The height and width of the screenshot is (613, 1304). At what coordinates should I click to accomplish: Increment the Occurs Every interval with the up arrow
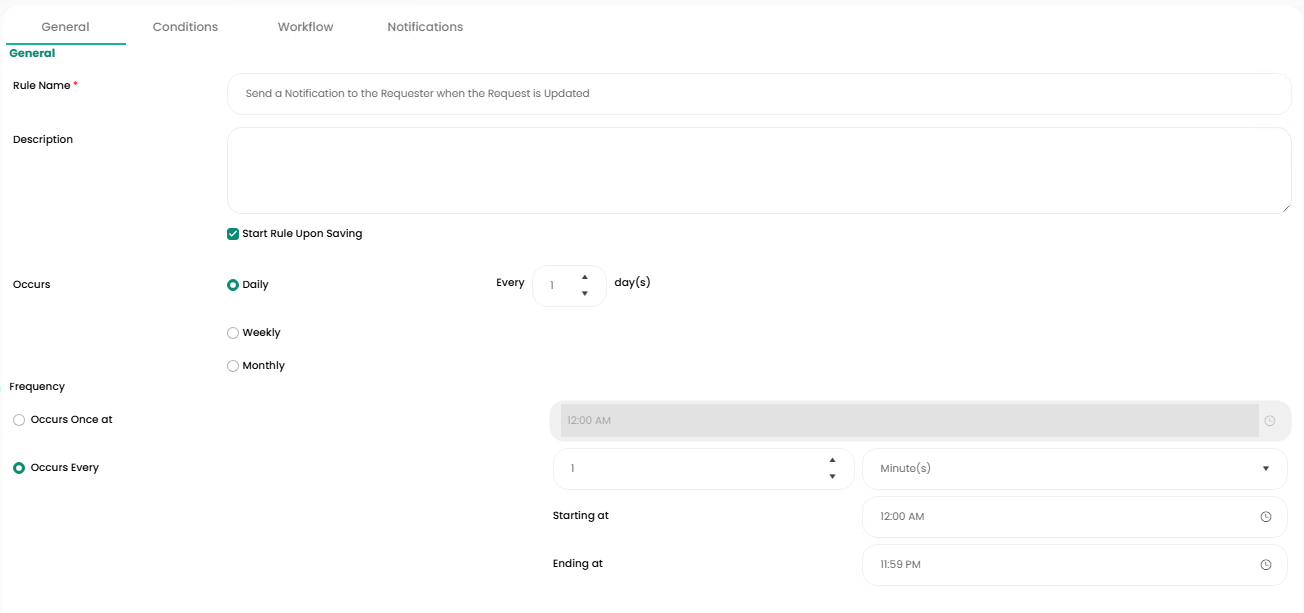(832, 460)
